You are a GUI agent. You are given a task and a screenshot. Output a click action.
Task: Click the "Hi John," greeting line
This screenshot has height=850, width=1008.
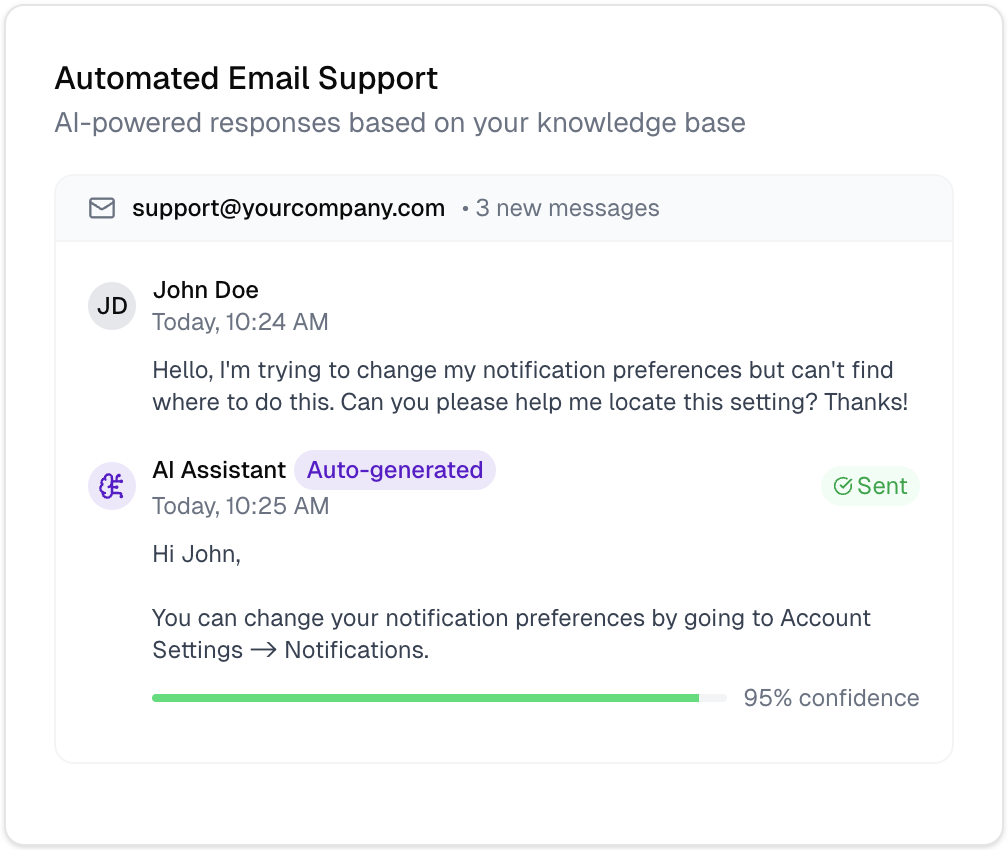(196, 553)
